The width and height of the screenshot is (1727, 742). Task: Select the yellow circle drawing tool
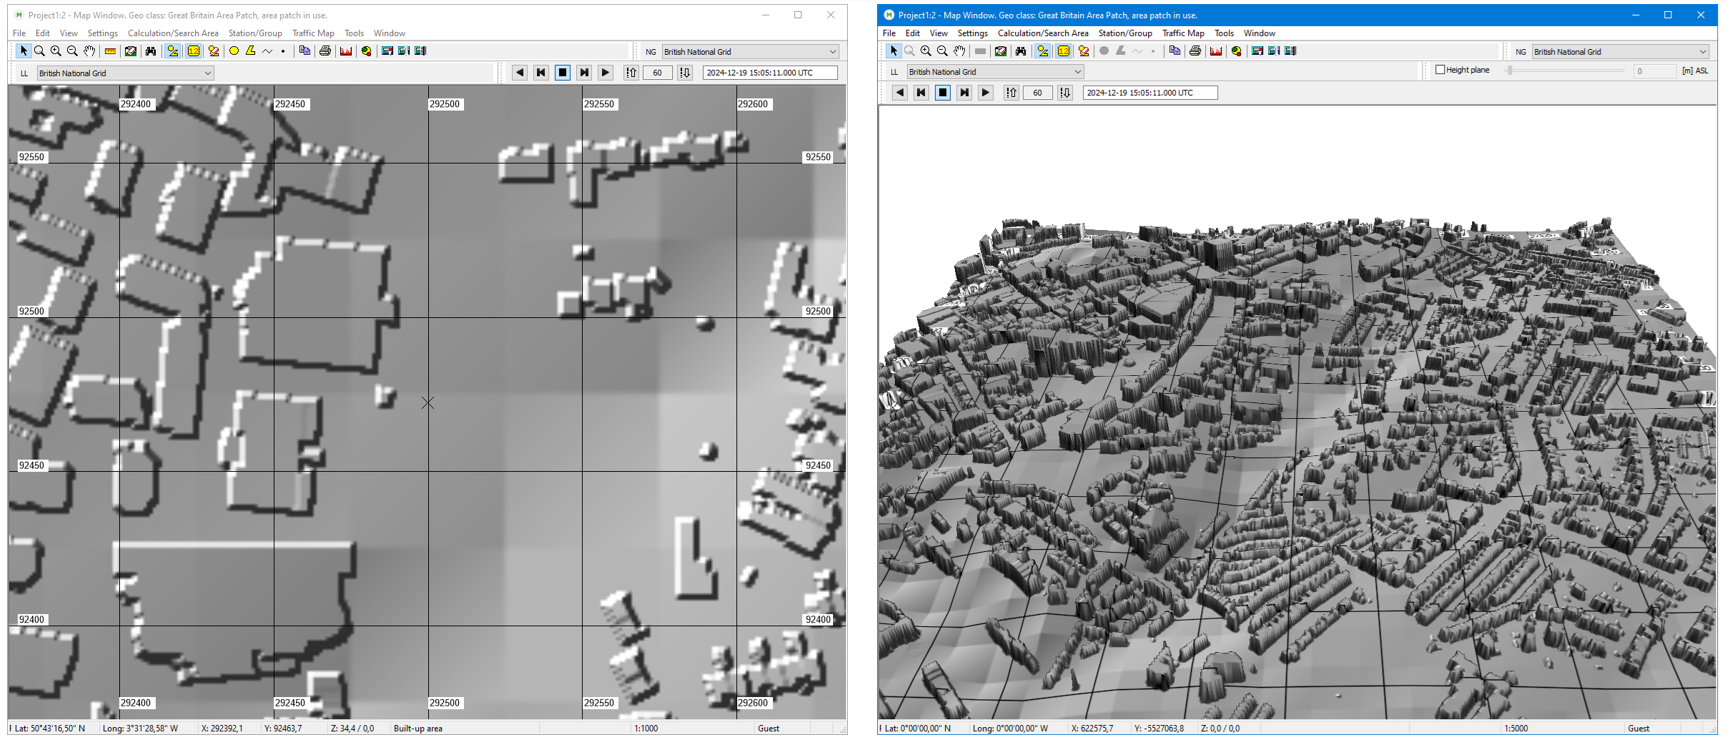click(x=234, y=51)
